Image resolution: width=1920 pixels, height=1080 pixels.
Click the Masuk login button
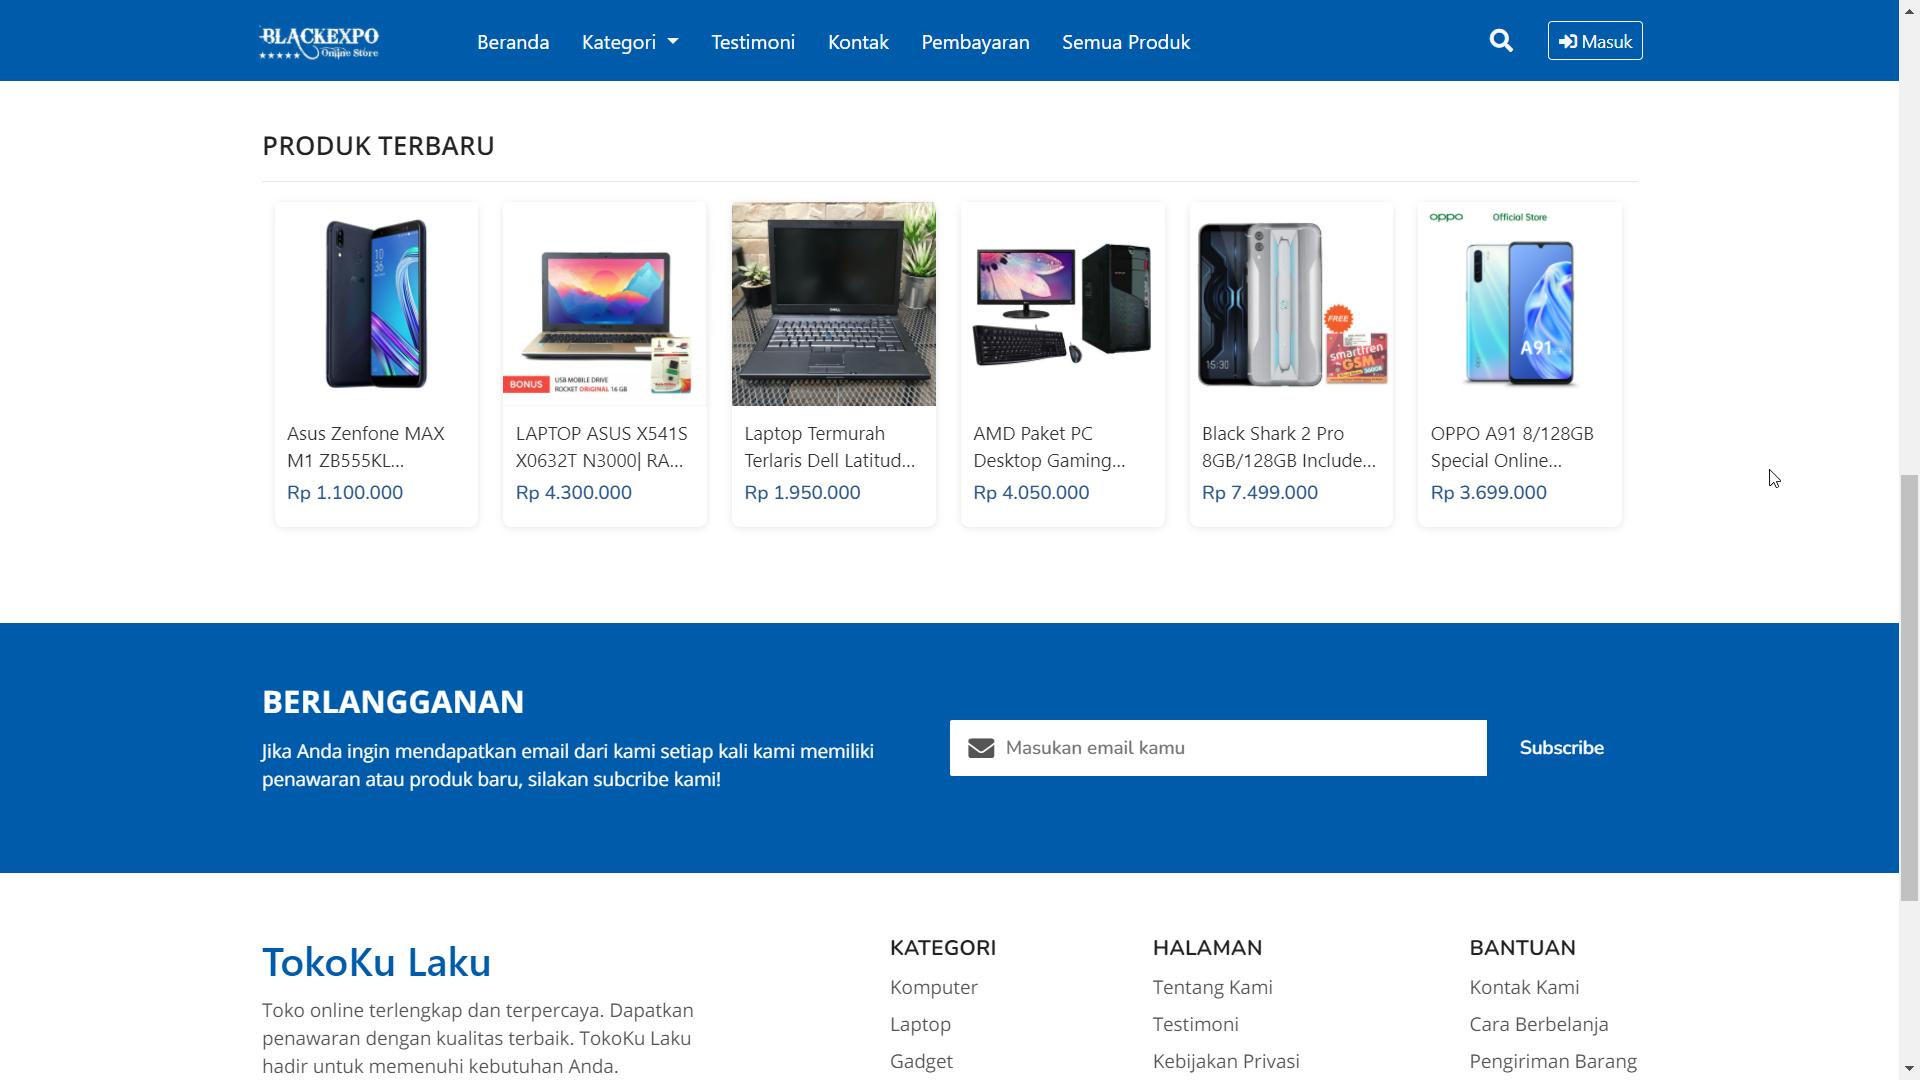[x=1595, y=41]
